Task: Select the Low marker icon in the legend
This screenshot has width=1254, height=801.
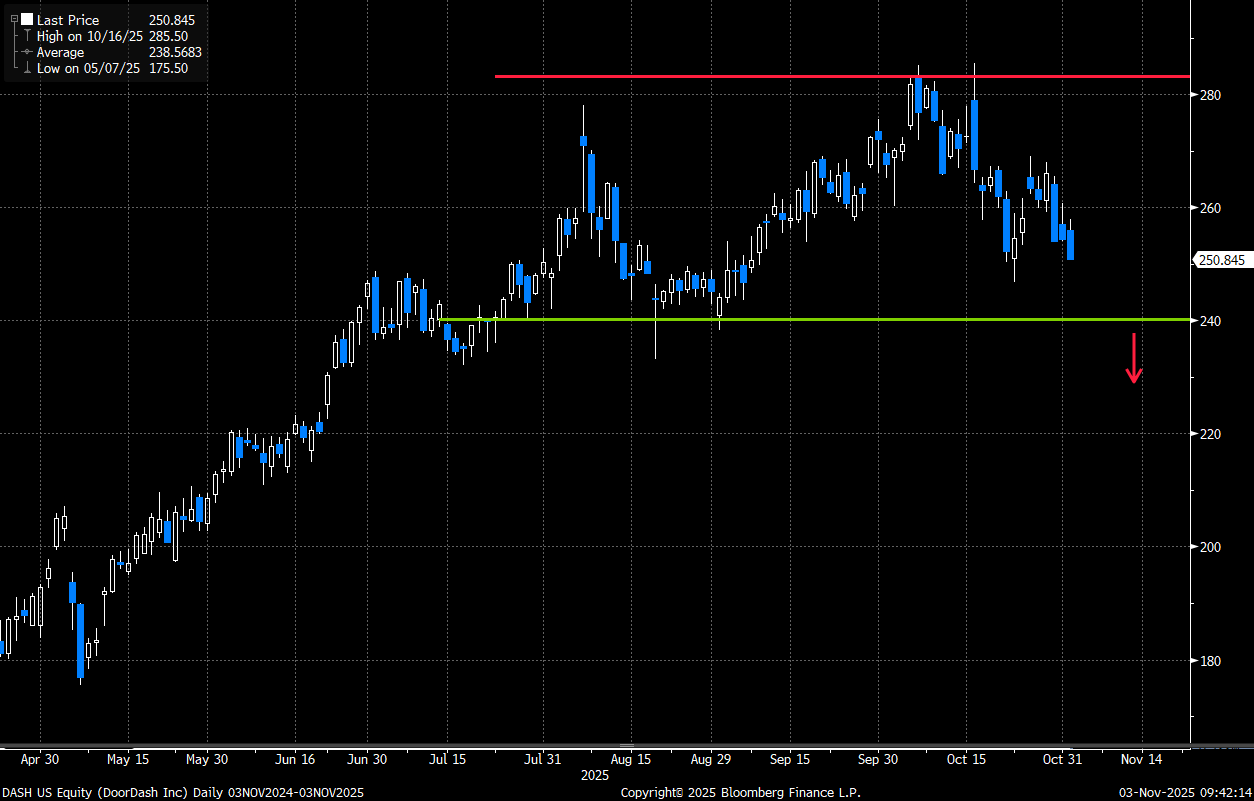Action: (27, 68)
